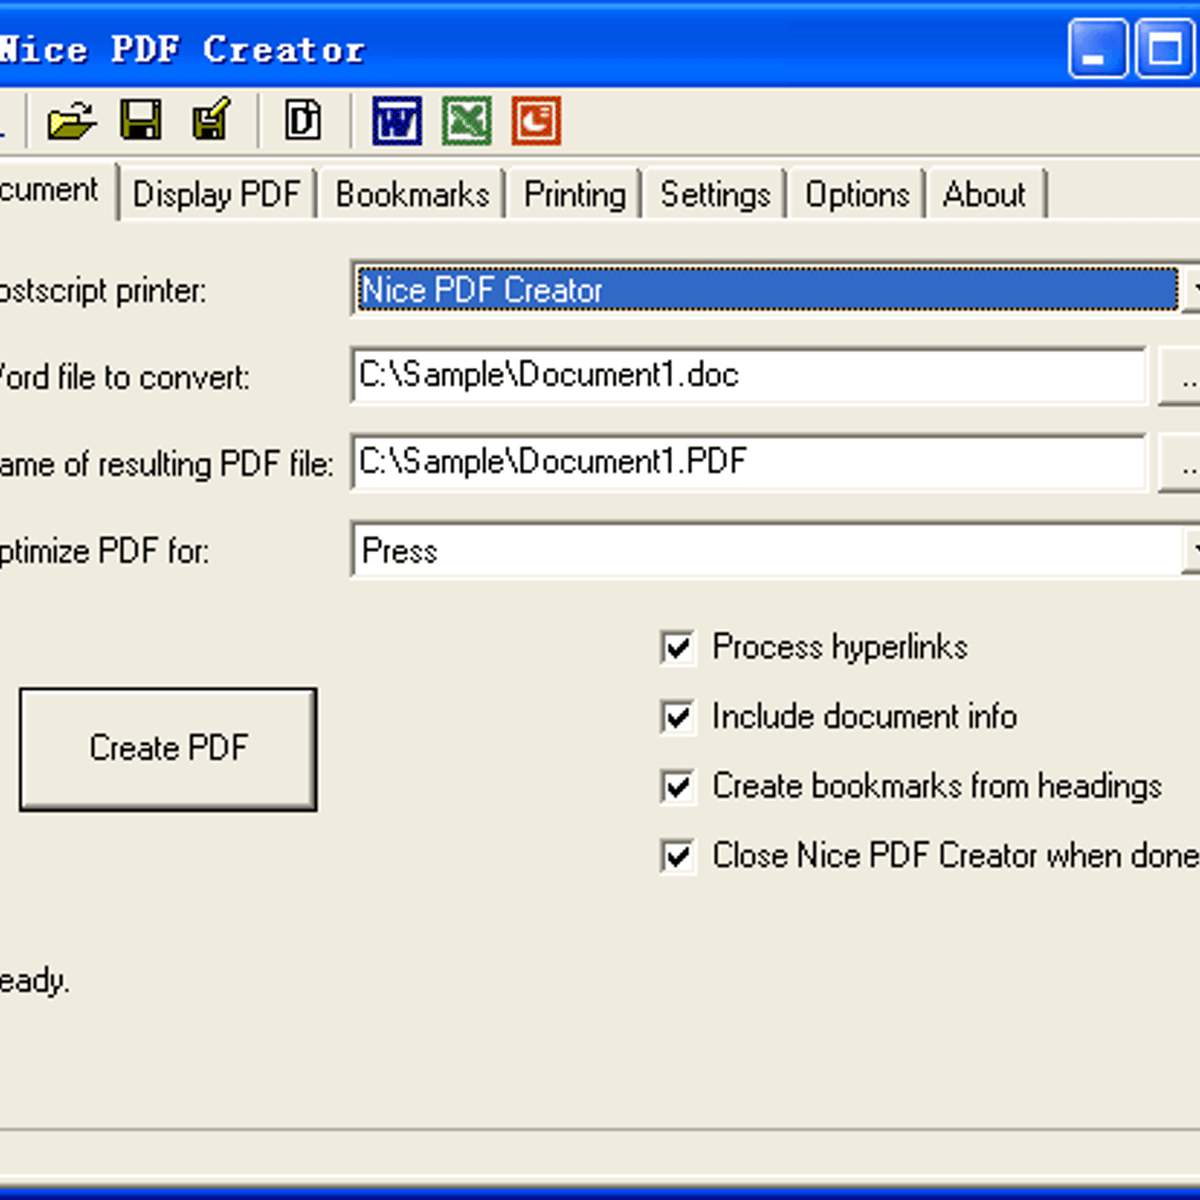Click the floppy disk with pencil icon
The image size is (1200, 1200).
tap(211, 121)
